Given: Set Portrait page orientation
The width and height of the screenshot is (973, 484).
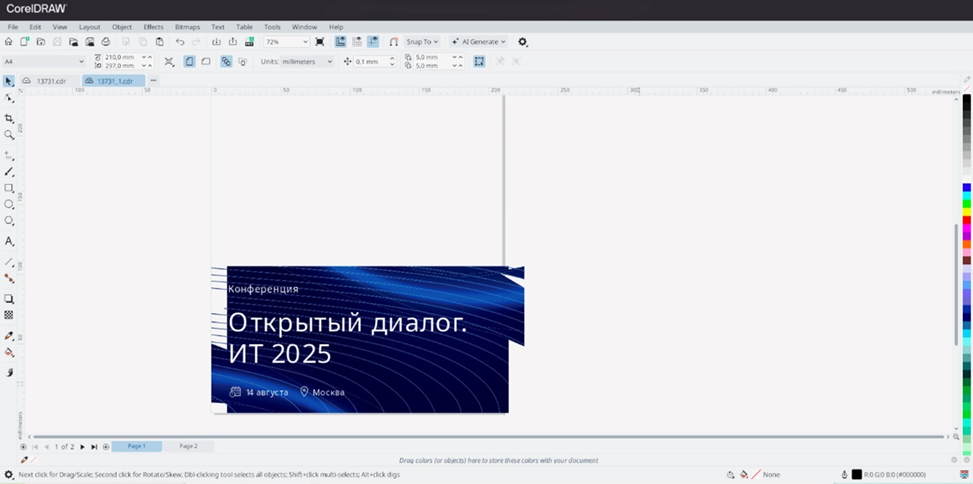Looking at the screenshot, I should 189,61.
